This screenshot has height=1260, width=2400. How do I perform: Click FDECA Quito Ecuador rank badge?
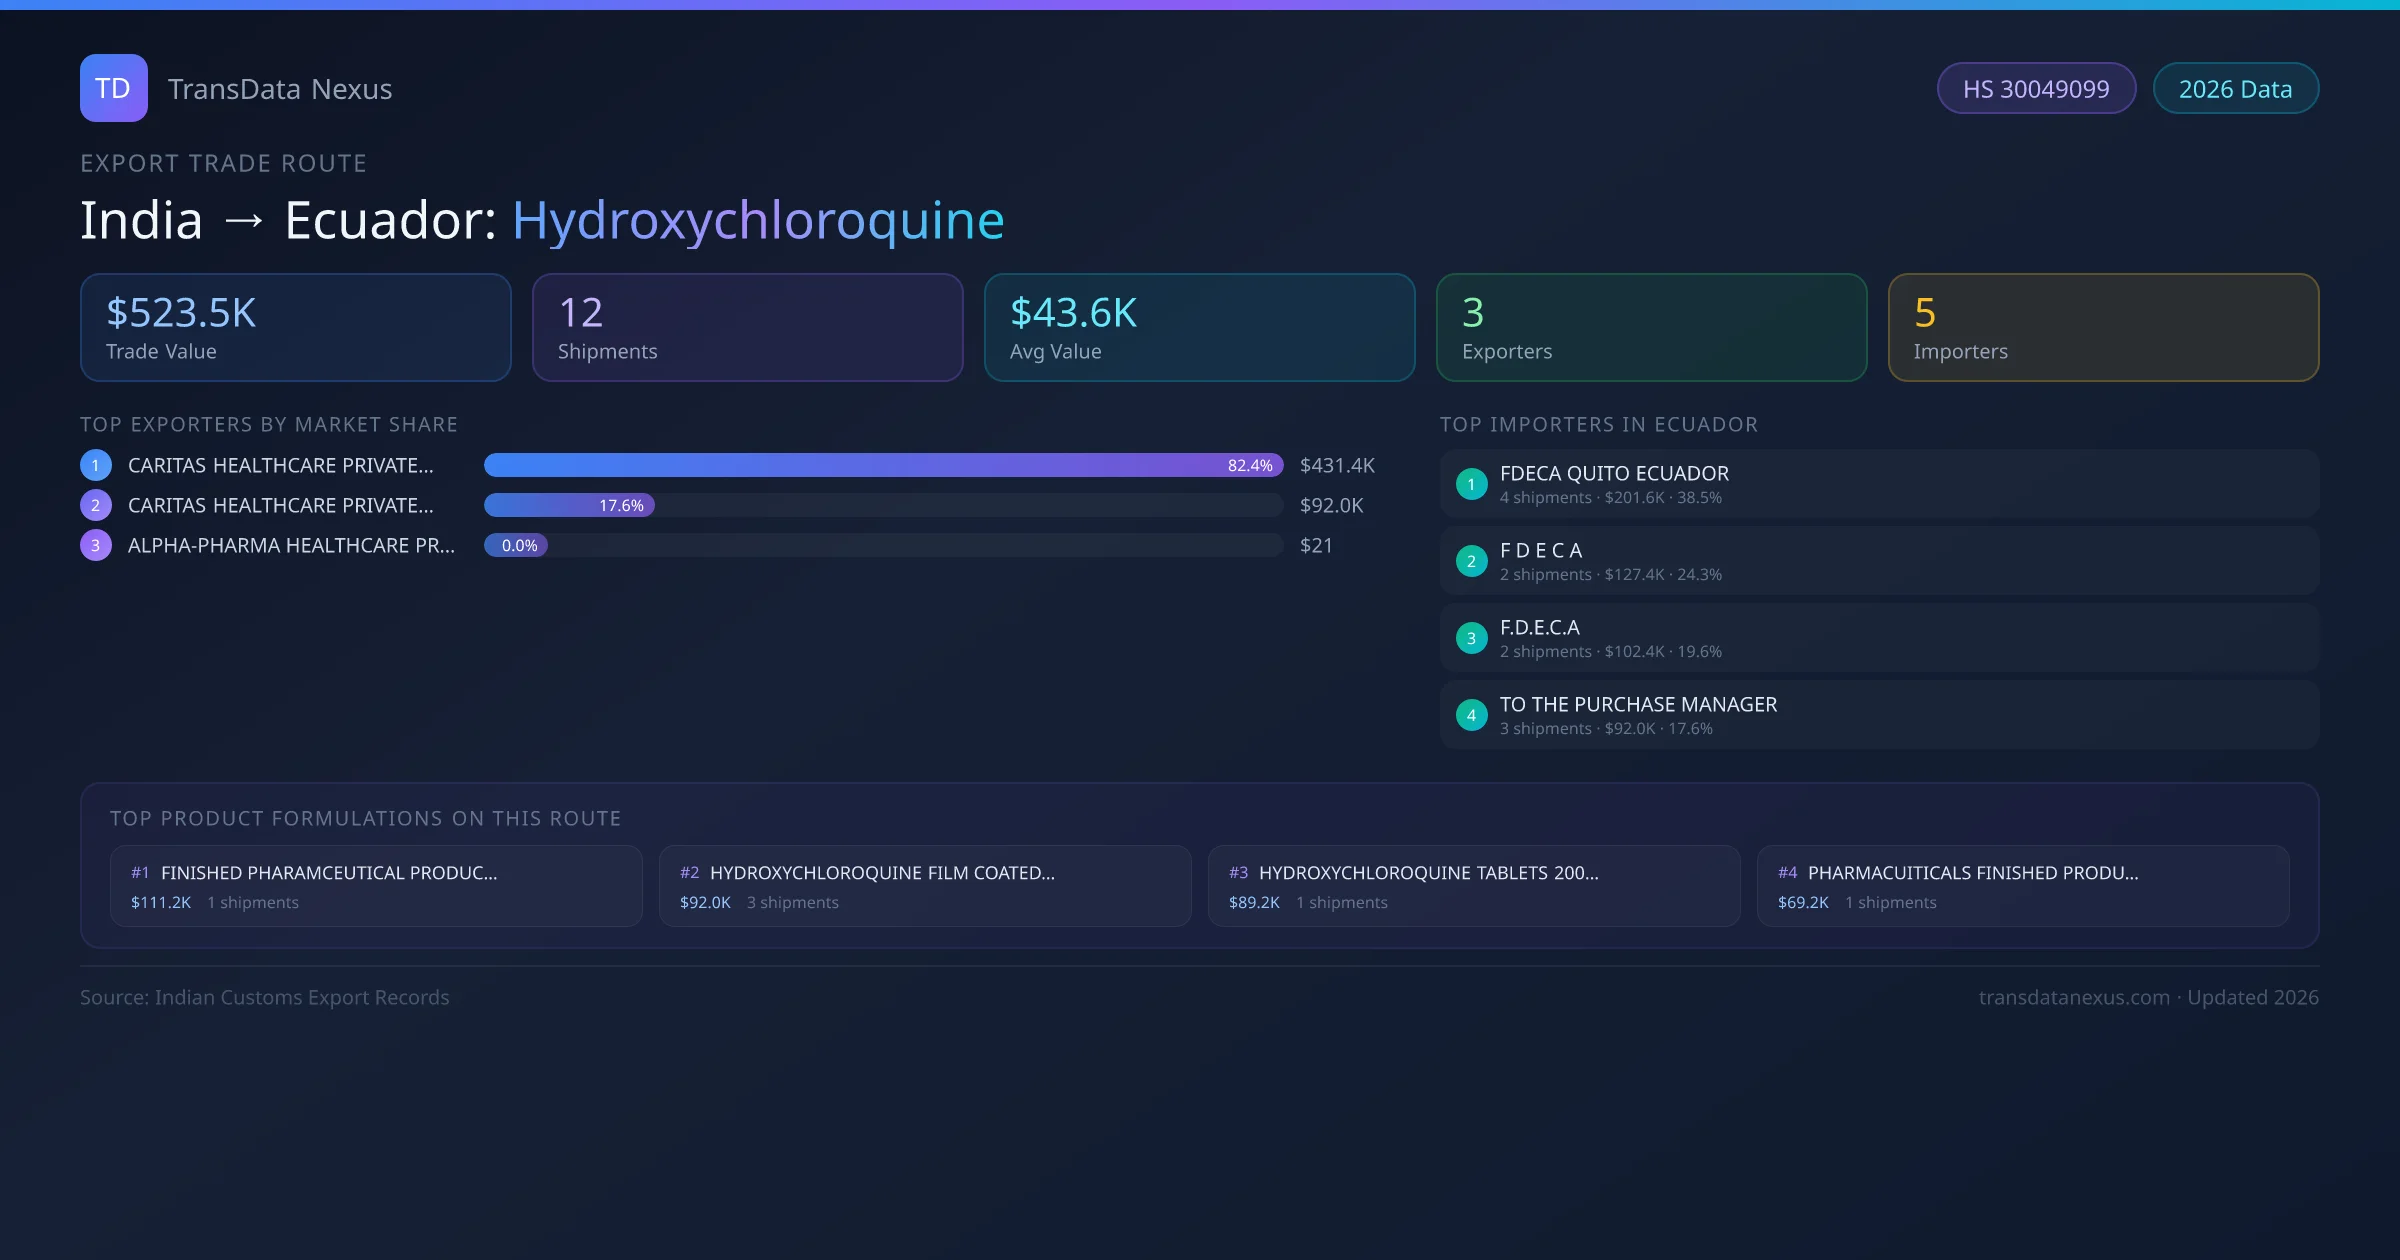point(1471,484)
